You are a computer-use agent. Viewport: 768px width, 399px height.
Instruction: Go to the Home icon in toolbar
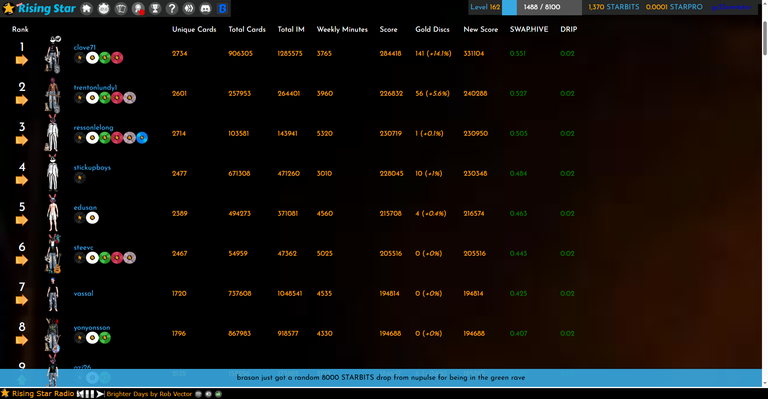[x=87, y=8]
